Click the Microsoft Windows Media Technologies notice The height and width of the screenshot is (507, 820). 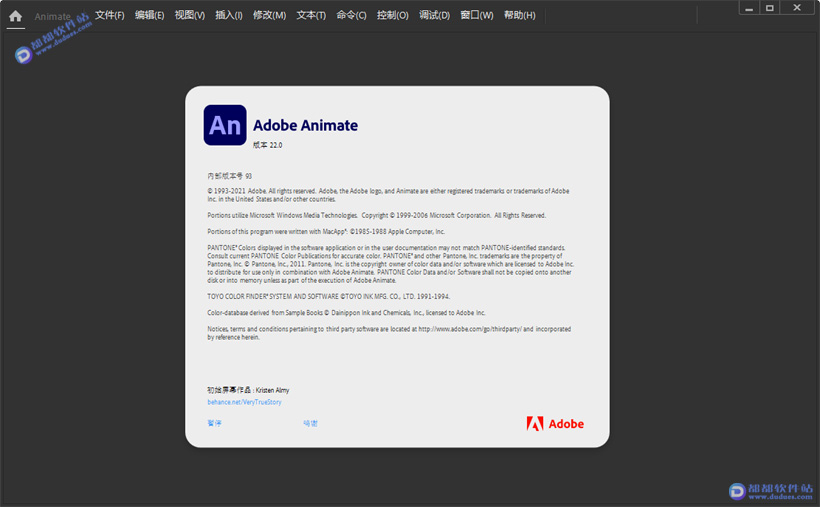[x=377, y=215]
